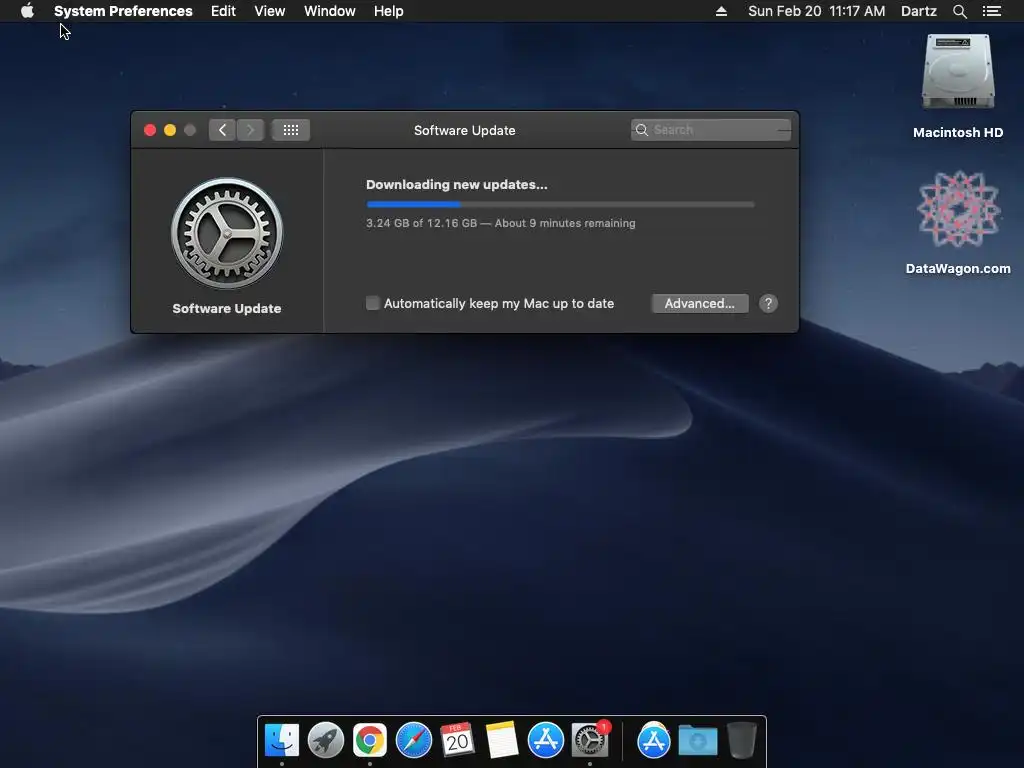Open the System Preferences menu
Viewport: 1024px width, 768px height.
(x=123, y=11)
